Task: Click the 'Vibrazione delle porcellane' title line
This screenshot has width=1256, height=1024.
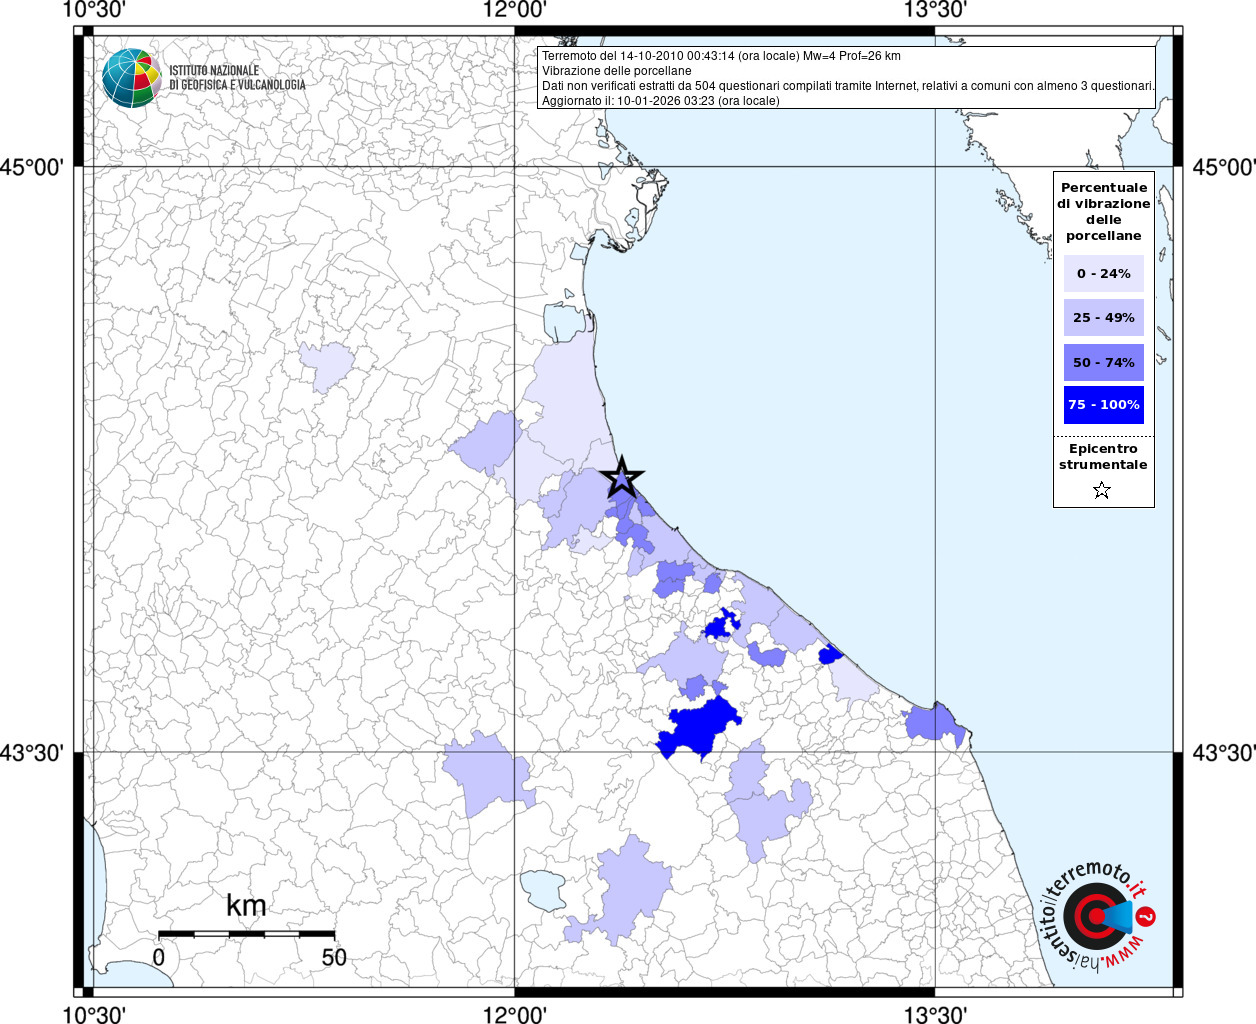Action: [617, 71]
